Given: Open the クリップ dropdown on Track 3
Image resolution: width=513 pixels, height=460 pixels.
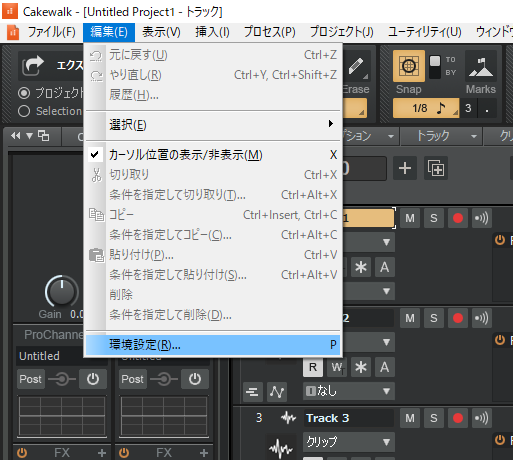Looking at the screenshot, I should tap(349, 442).
